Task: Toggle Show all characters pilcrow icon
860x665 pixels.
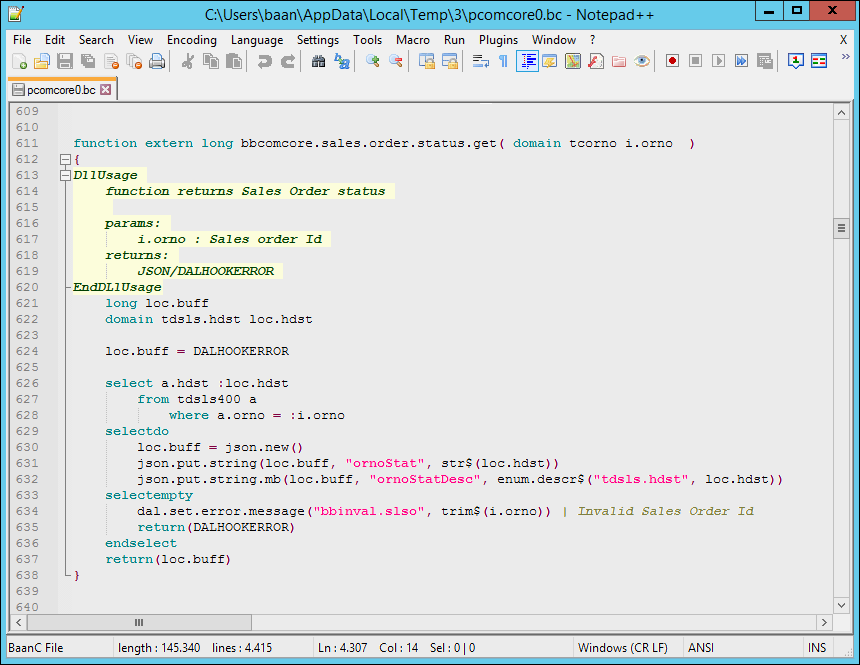Action: coord(503,61)
